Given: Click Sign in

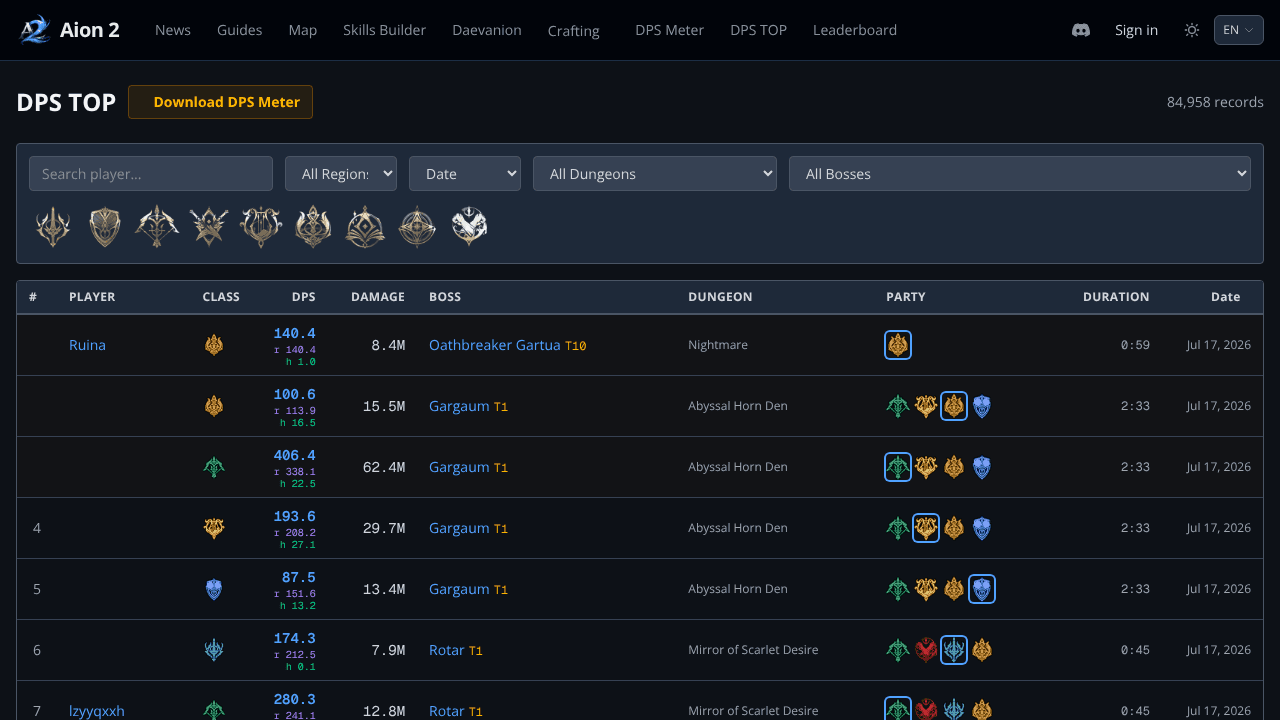Looking at the screenshot, I should click(1137, 30).
